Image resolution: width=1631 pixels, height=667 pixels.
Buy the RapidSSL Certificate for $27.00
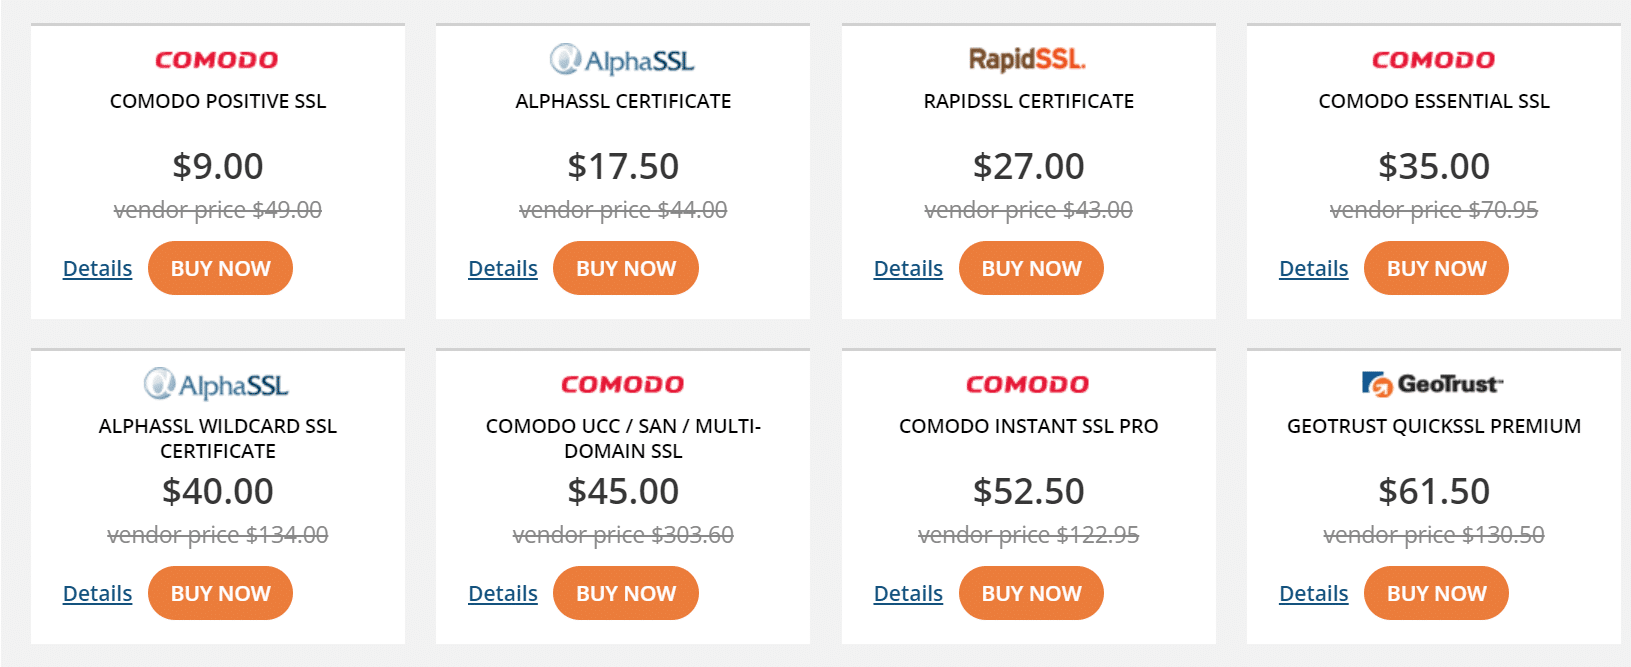[1031, 268]
